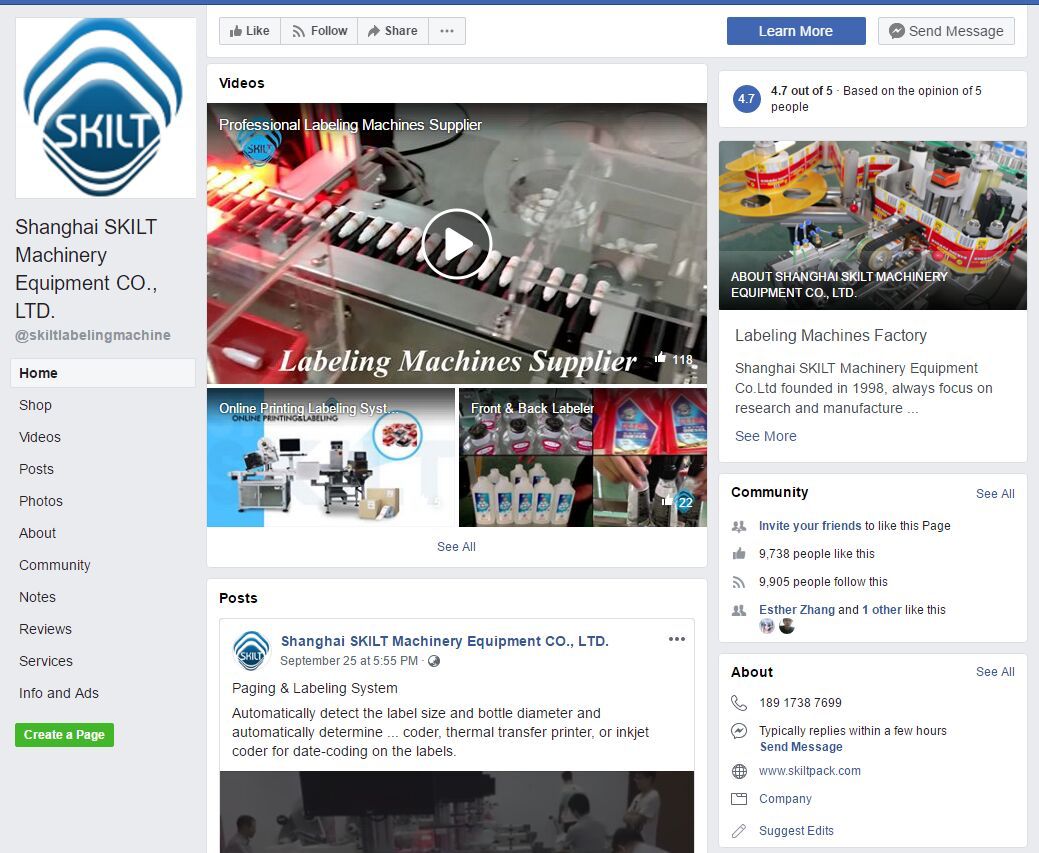The image size is (1039, 853).
Task: Play the Professional Labeling Machines Supplier video
Action: (x=457, y=244)
